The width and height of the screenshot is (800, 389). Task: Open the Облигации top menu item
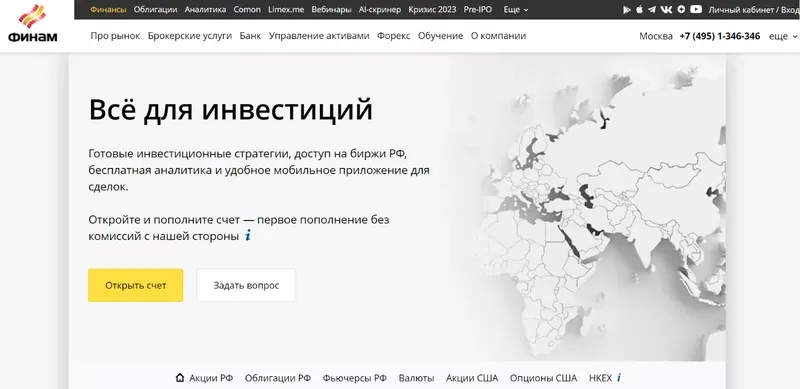[156, 9]
